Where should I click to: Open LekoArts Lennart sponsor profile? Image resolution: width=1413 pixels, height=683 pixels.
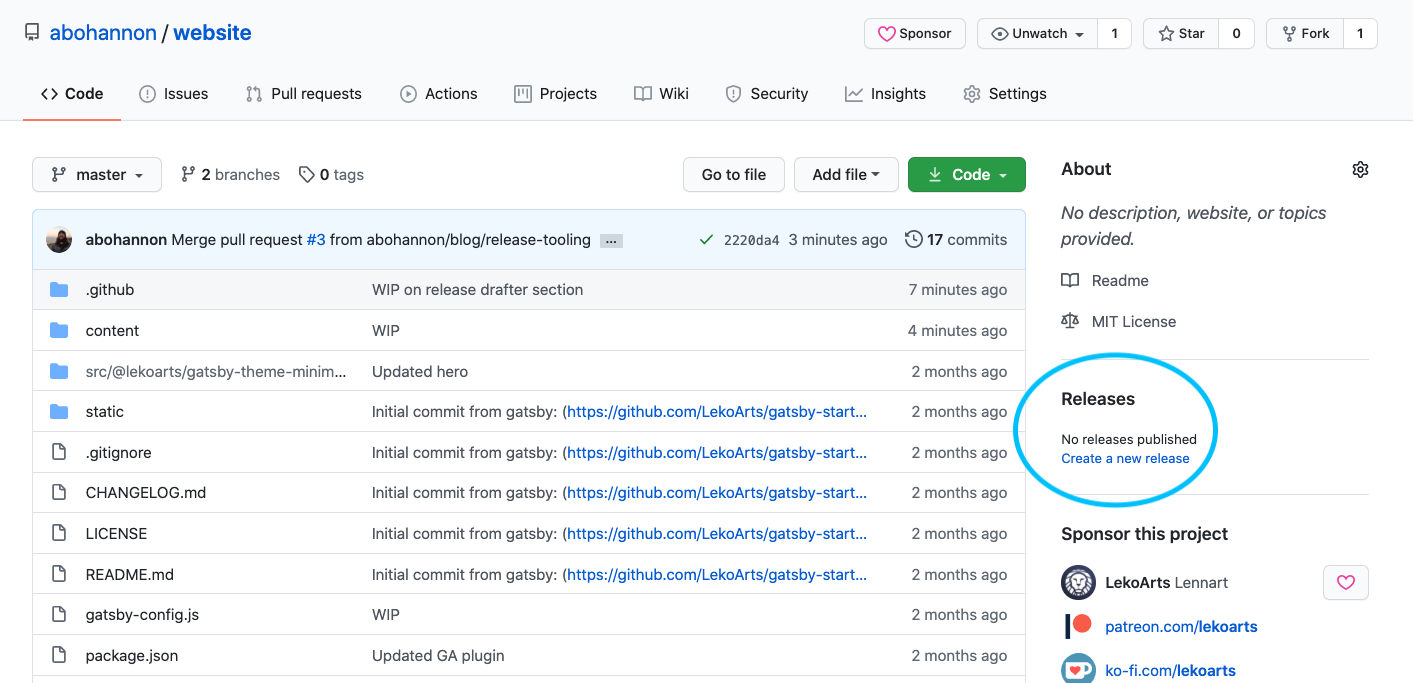tap(1166, 582)
